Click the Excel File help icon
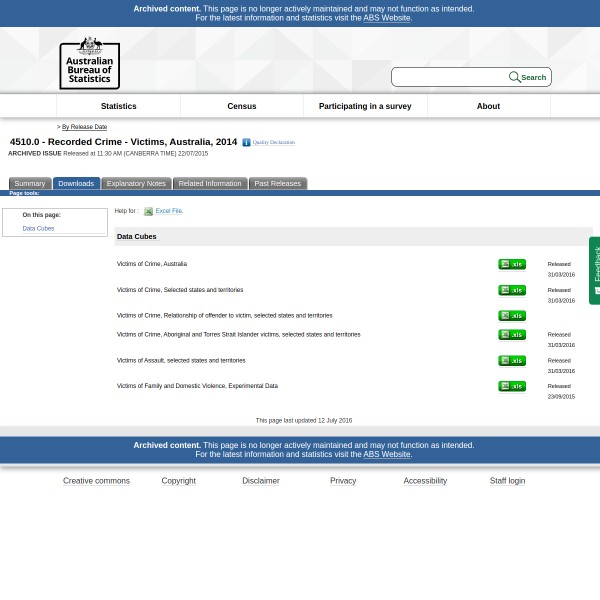This screenshot has height=600, width=600. pyautogui.click(x=148, y=212)
